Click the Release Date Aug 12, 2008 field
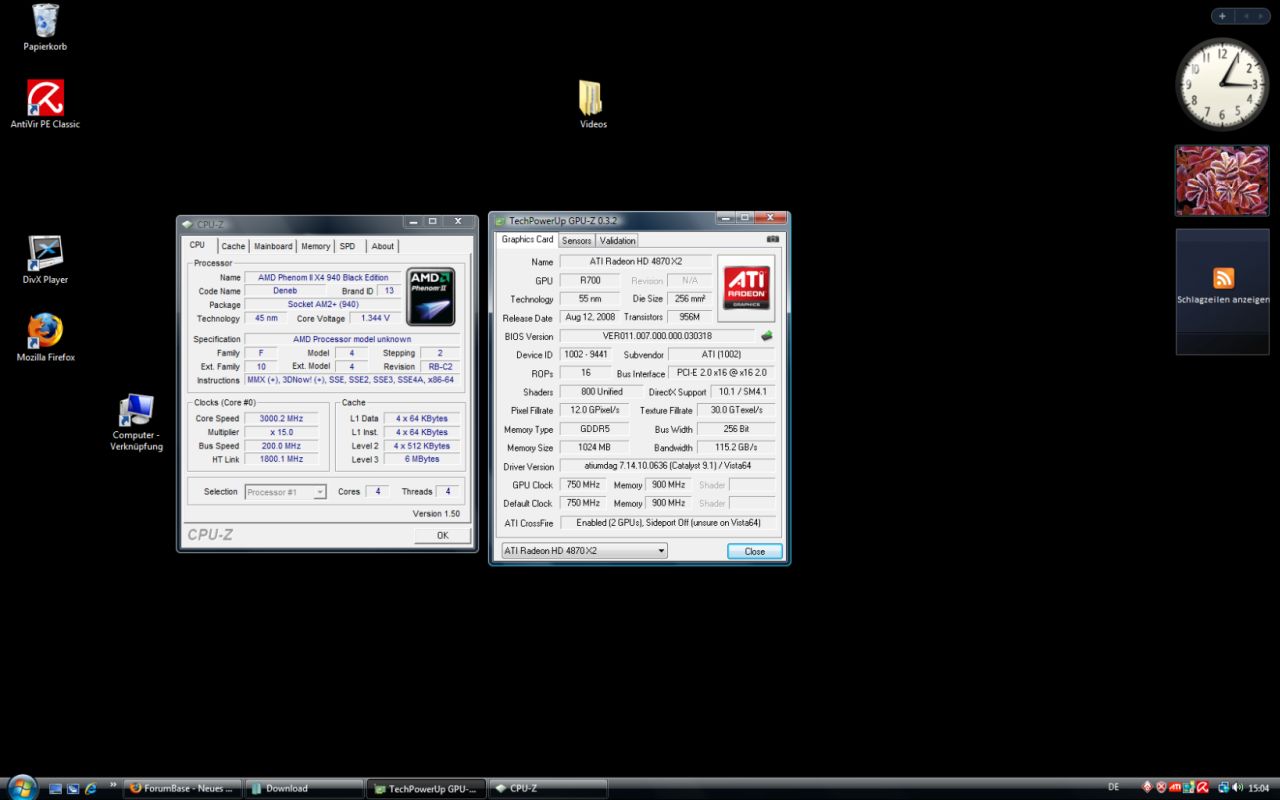The image size is (1280, 800). coord(589,317)
